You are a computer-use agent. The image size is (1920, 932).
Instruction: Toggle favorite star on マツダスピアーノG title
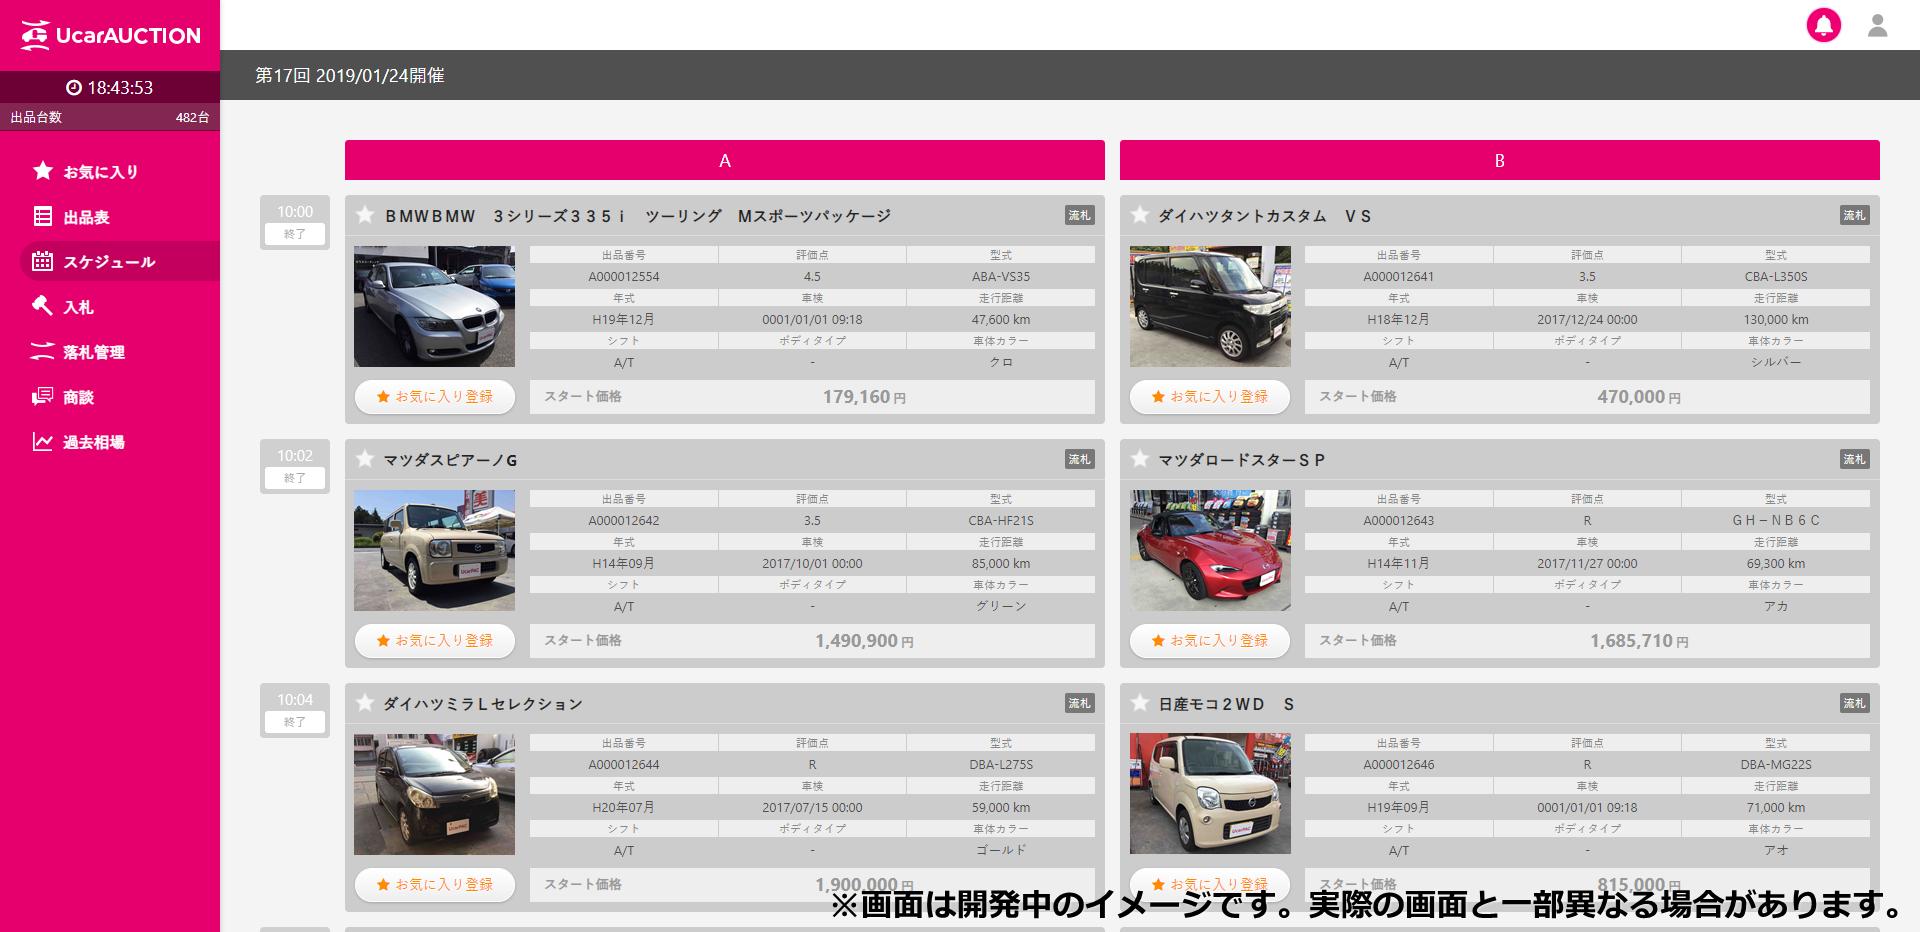tap(365, 459)
